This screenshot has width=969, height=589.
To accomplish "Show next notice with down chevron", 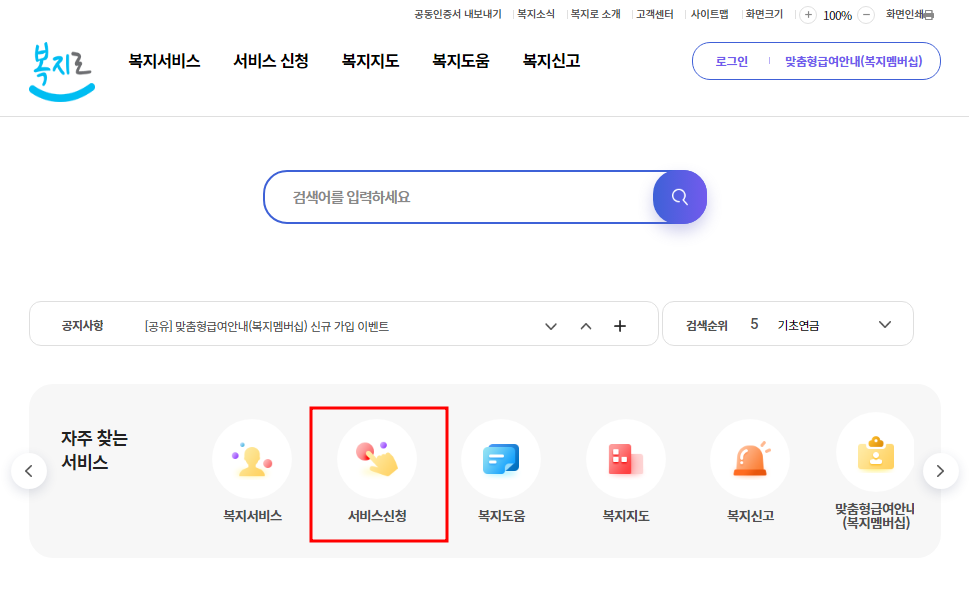I will [x=551, y=326].
